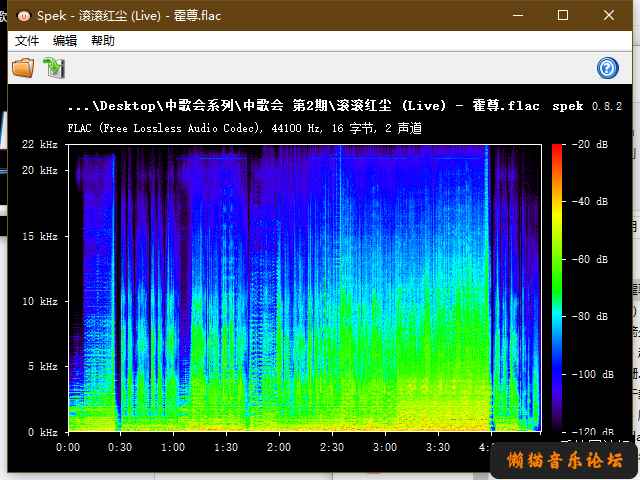Open the 帮助 menu
Viewport: 640px width, 480px height.
[x=103, y=41]
